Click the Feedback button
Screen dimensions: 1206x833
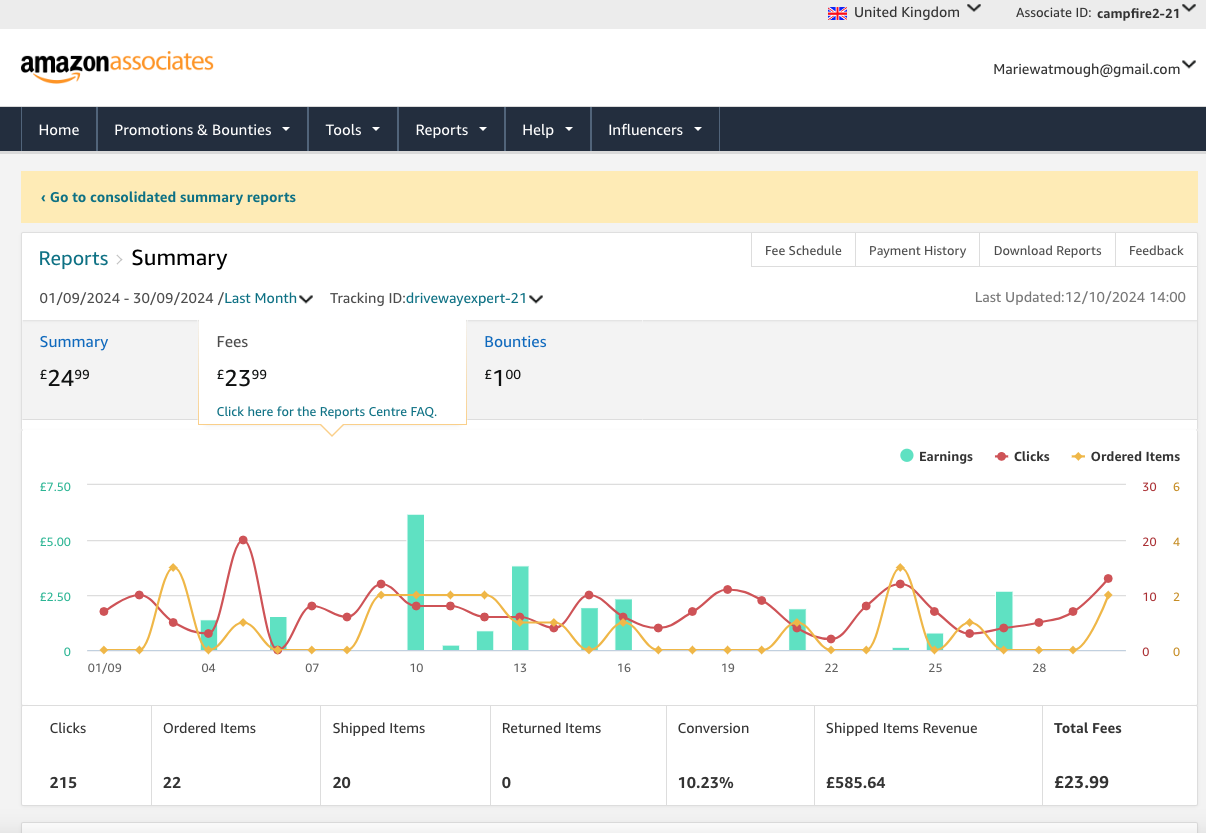click(x=1156, y=250)
